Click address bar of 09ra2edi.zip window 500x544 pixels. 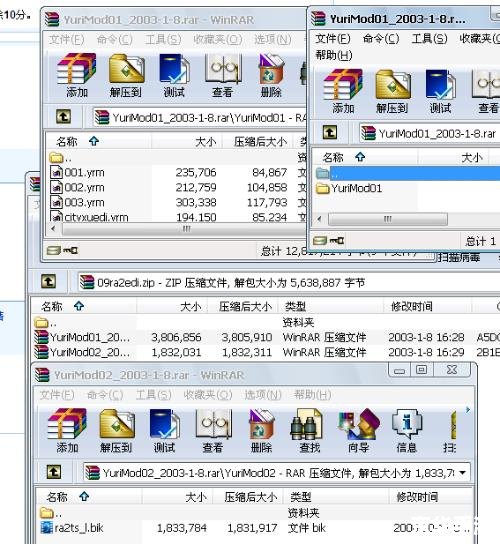coord(288,283)
